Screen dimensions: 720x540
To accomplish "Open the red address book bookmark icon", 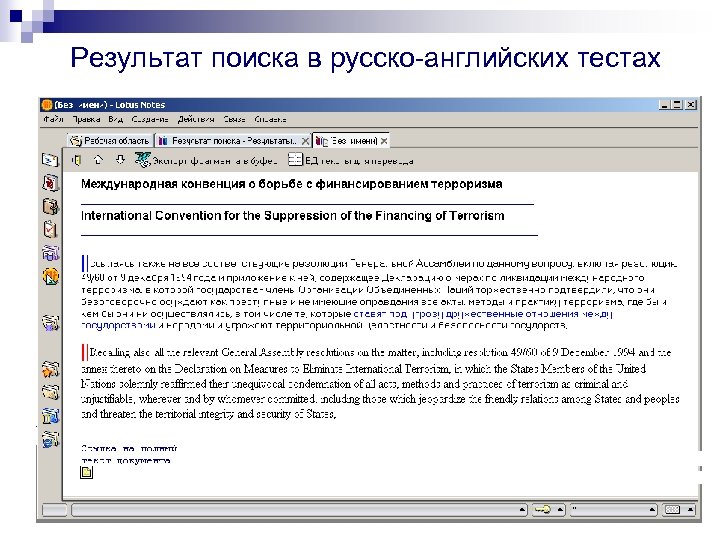I will (x=51, y=183).
